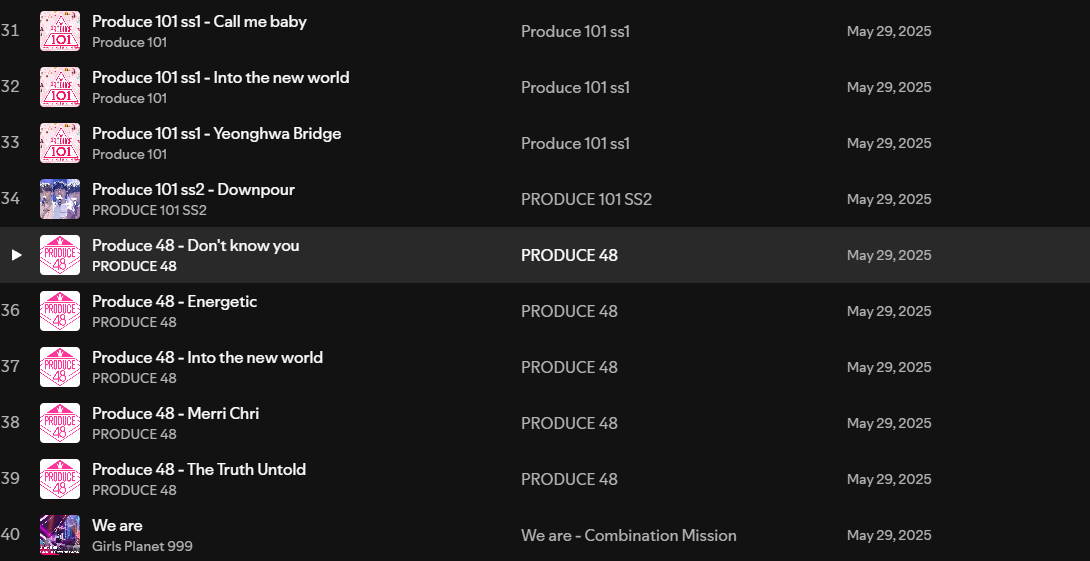Select Produce 101 ss1 - Yeonghwa Bridge title
The height and width of the screenshot is (561, 1090).
tap(216, 133)
